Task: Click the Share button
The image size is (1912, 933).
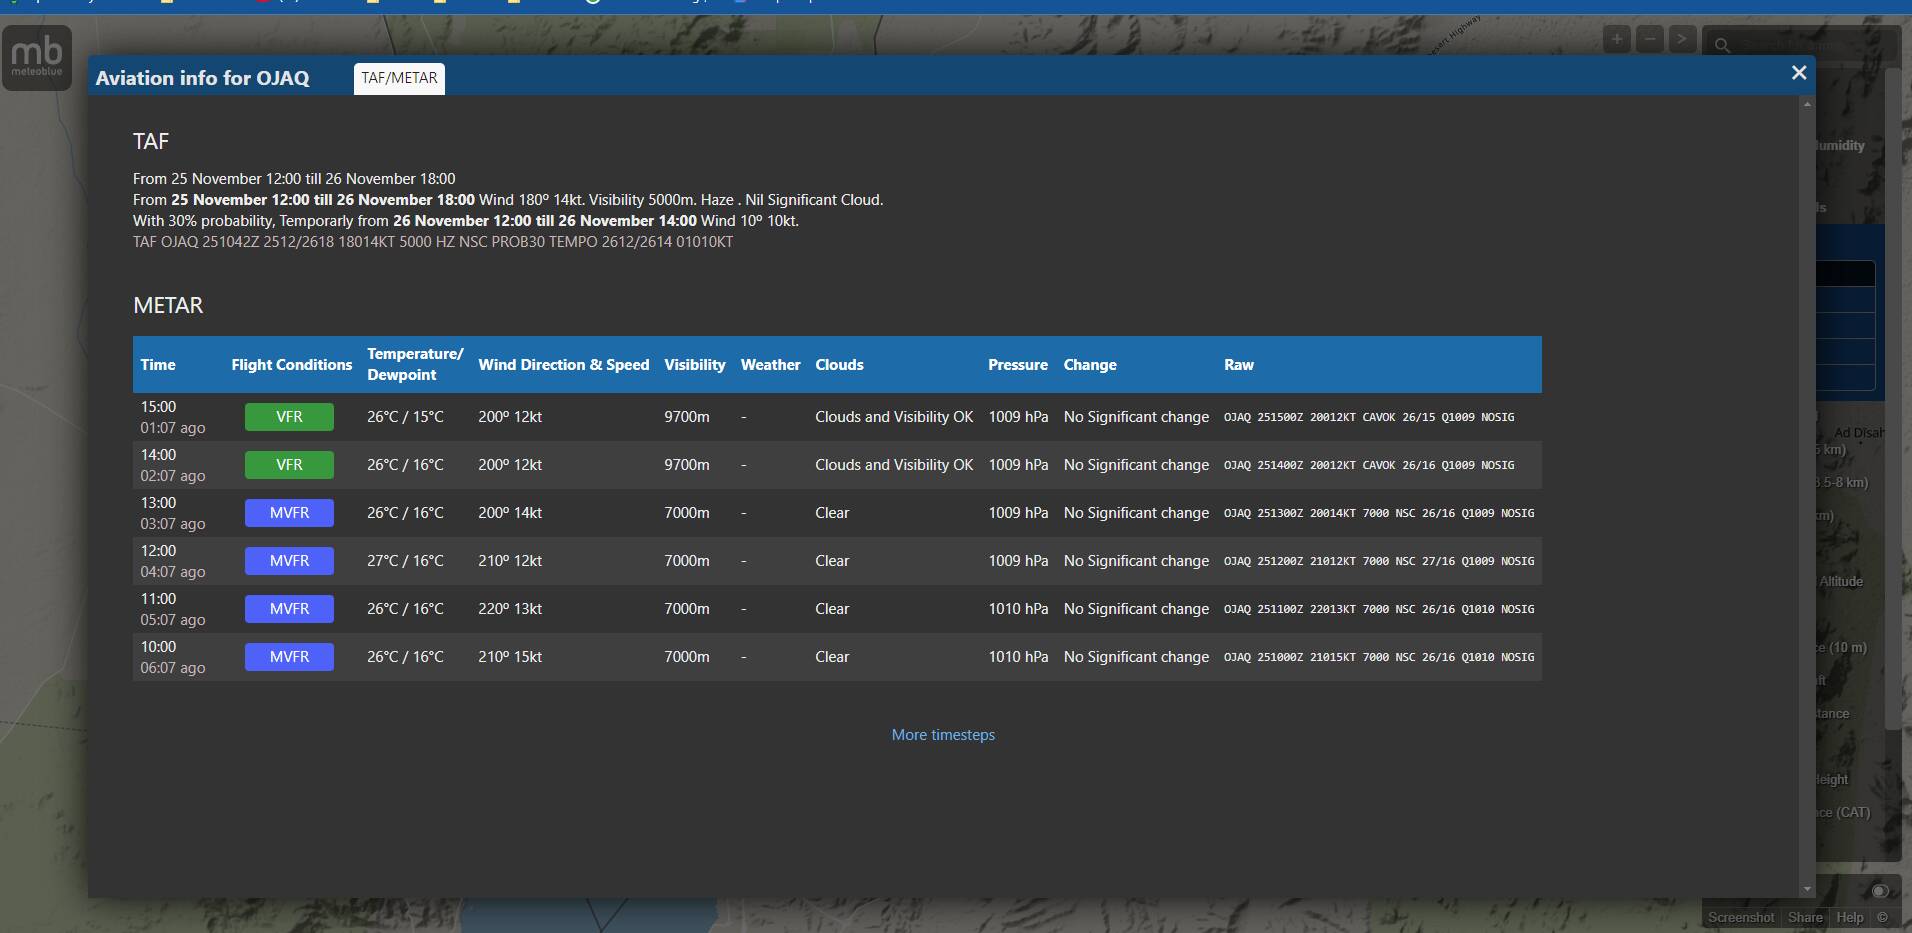Action: tap(1803, 916)
